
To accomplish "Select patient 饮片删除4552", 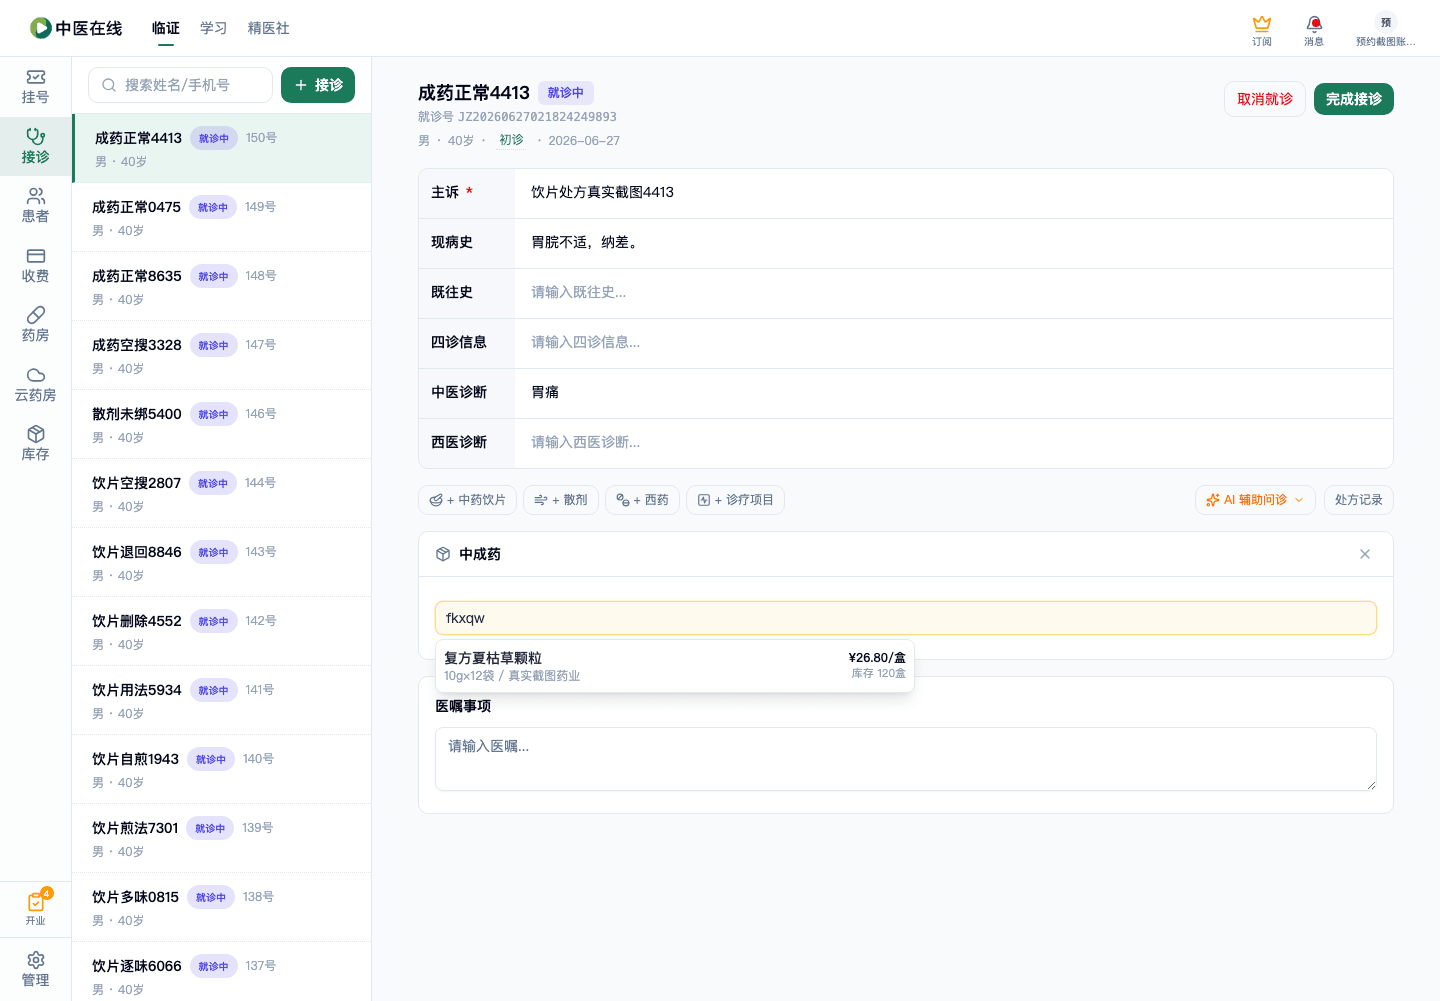I will 222,631.
